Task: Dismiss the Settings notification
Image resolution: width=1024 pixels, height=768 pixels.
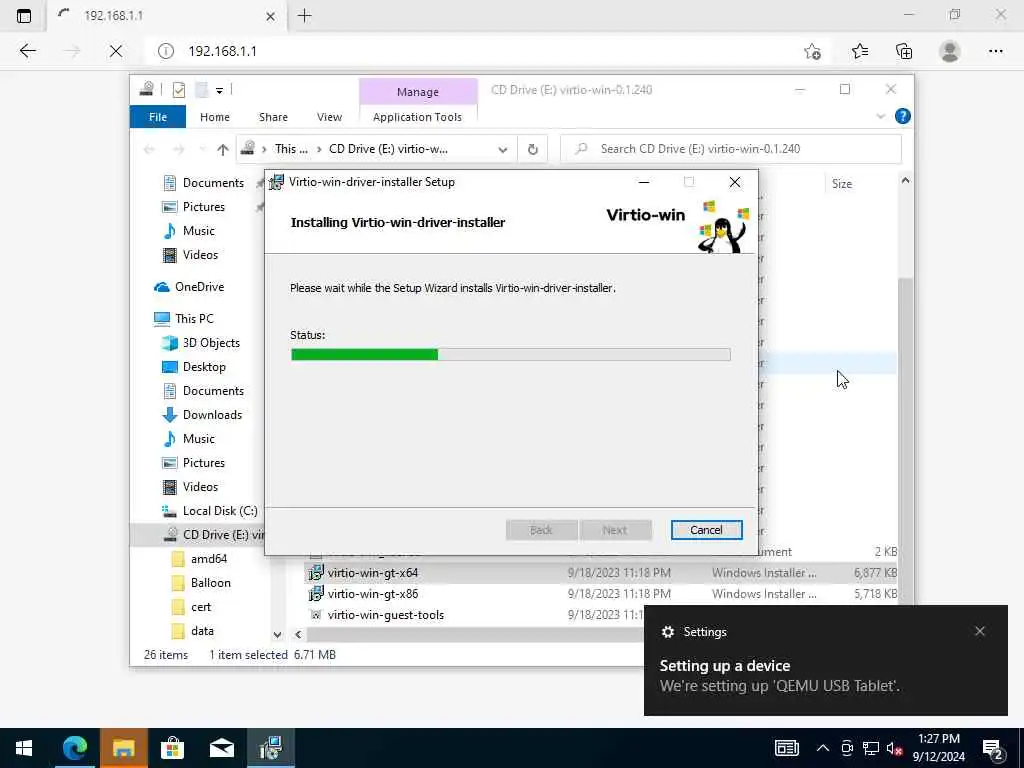Action: [980, 631]
